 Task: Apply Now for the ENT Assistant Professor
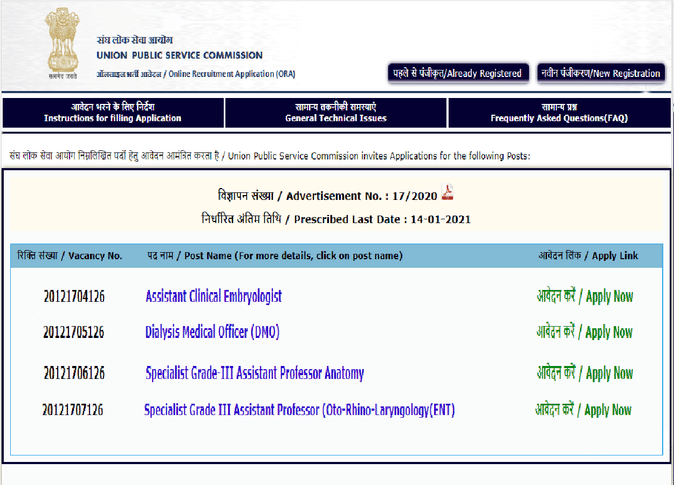coord(584,410)
